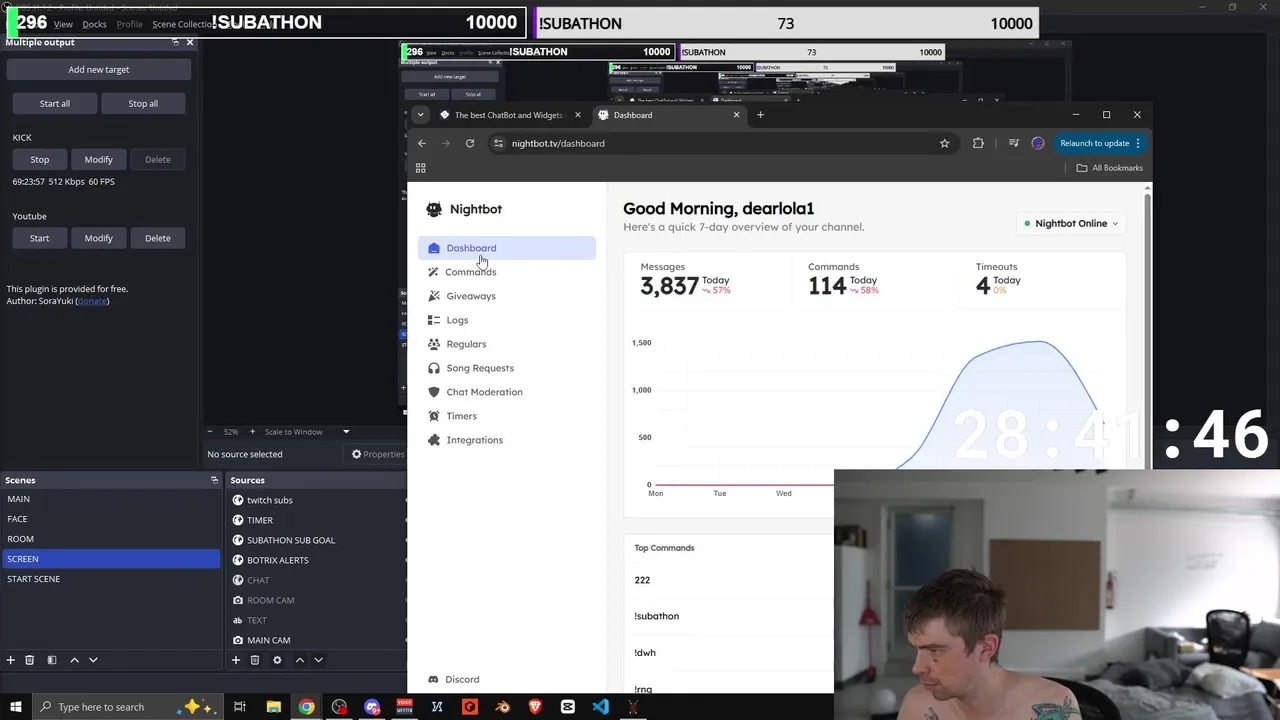Stop the KICK output

pos(39,160)
